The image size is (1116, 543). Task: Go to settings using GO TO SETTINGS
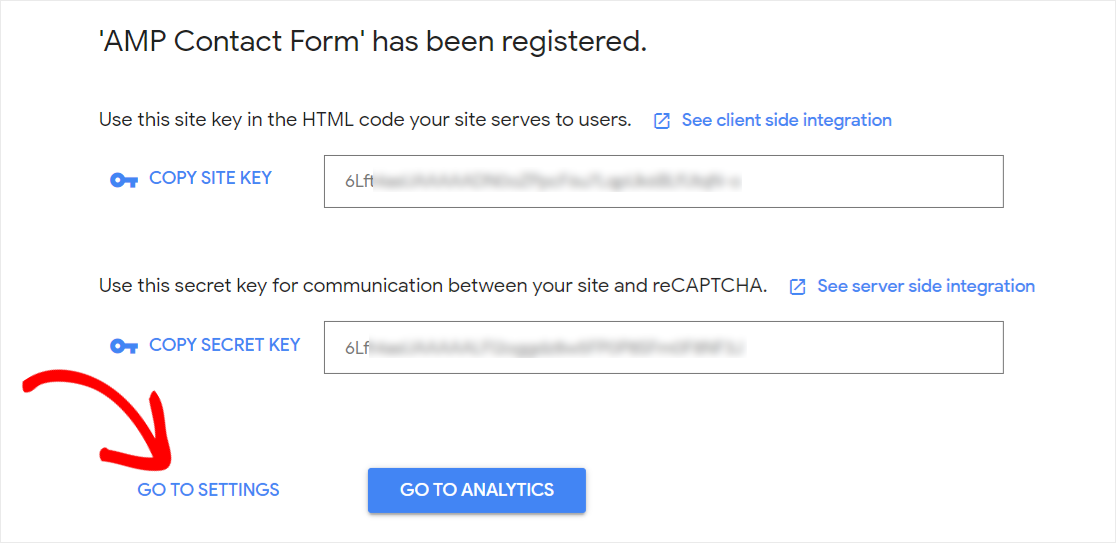tap(209, 490)
